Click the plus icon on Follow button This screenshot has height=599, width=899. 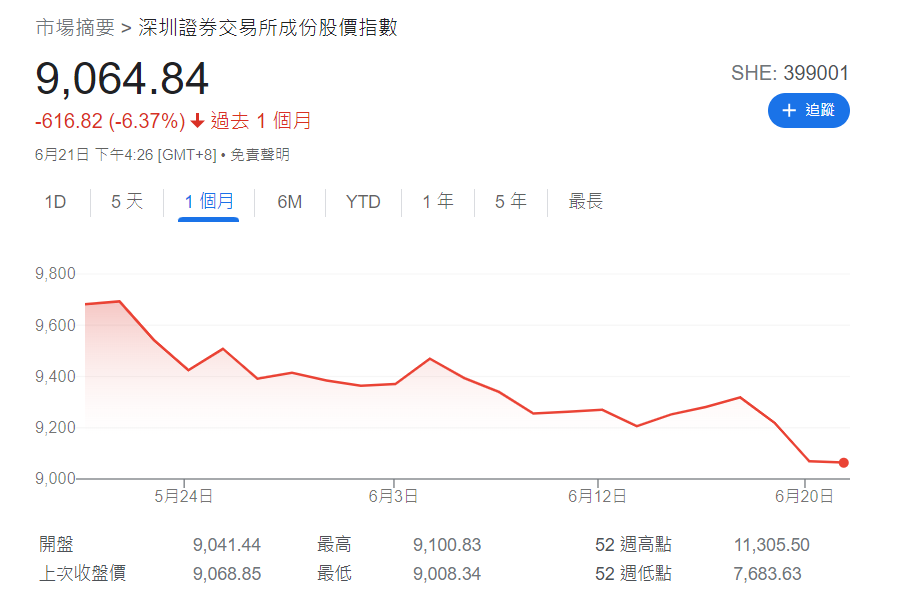click(789, 110)
